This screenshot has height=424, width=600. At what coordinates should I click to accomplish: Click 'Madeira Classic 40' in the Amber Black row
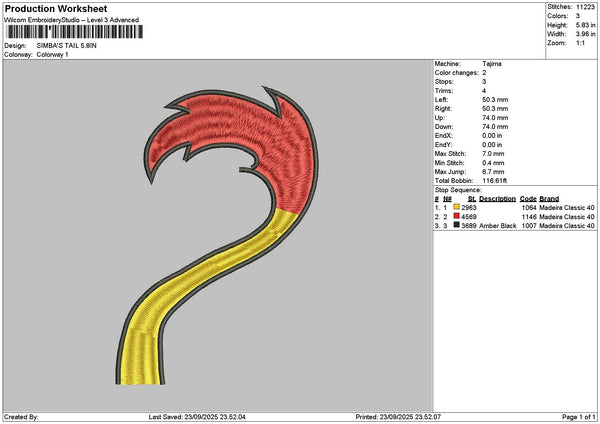(567, 226)
